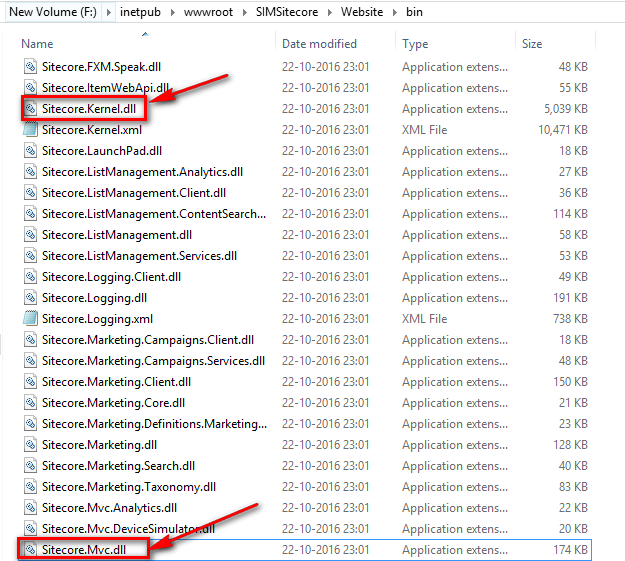Image resolution: width=625 pixels, height=561 pixels.
Task: Click the 174 KB size cell
Action: [570, 550]
